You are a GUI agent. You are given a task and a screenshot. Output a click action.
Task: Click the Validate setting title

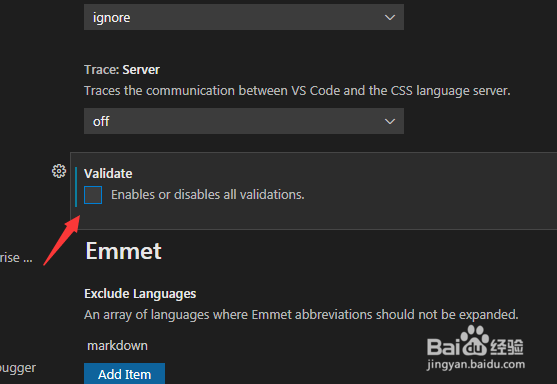click(x=108, y=174)
